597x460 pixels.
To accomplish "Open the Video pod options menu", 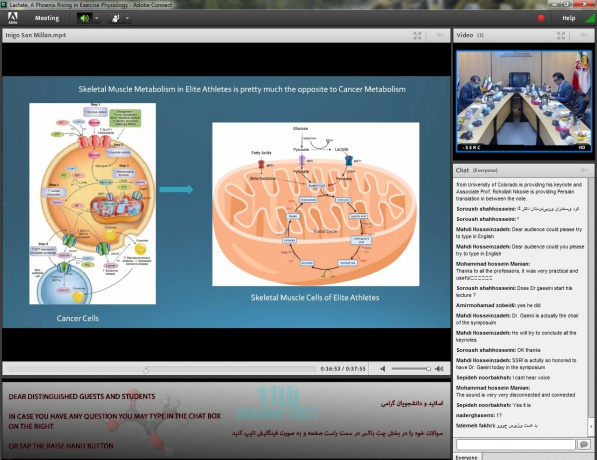I will (583, 35).
